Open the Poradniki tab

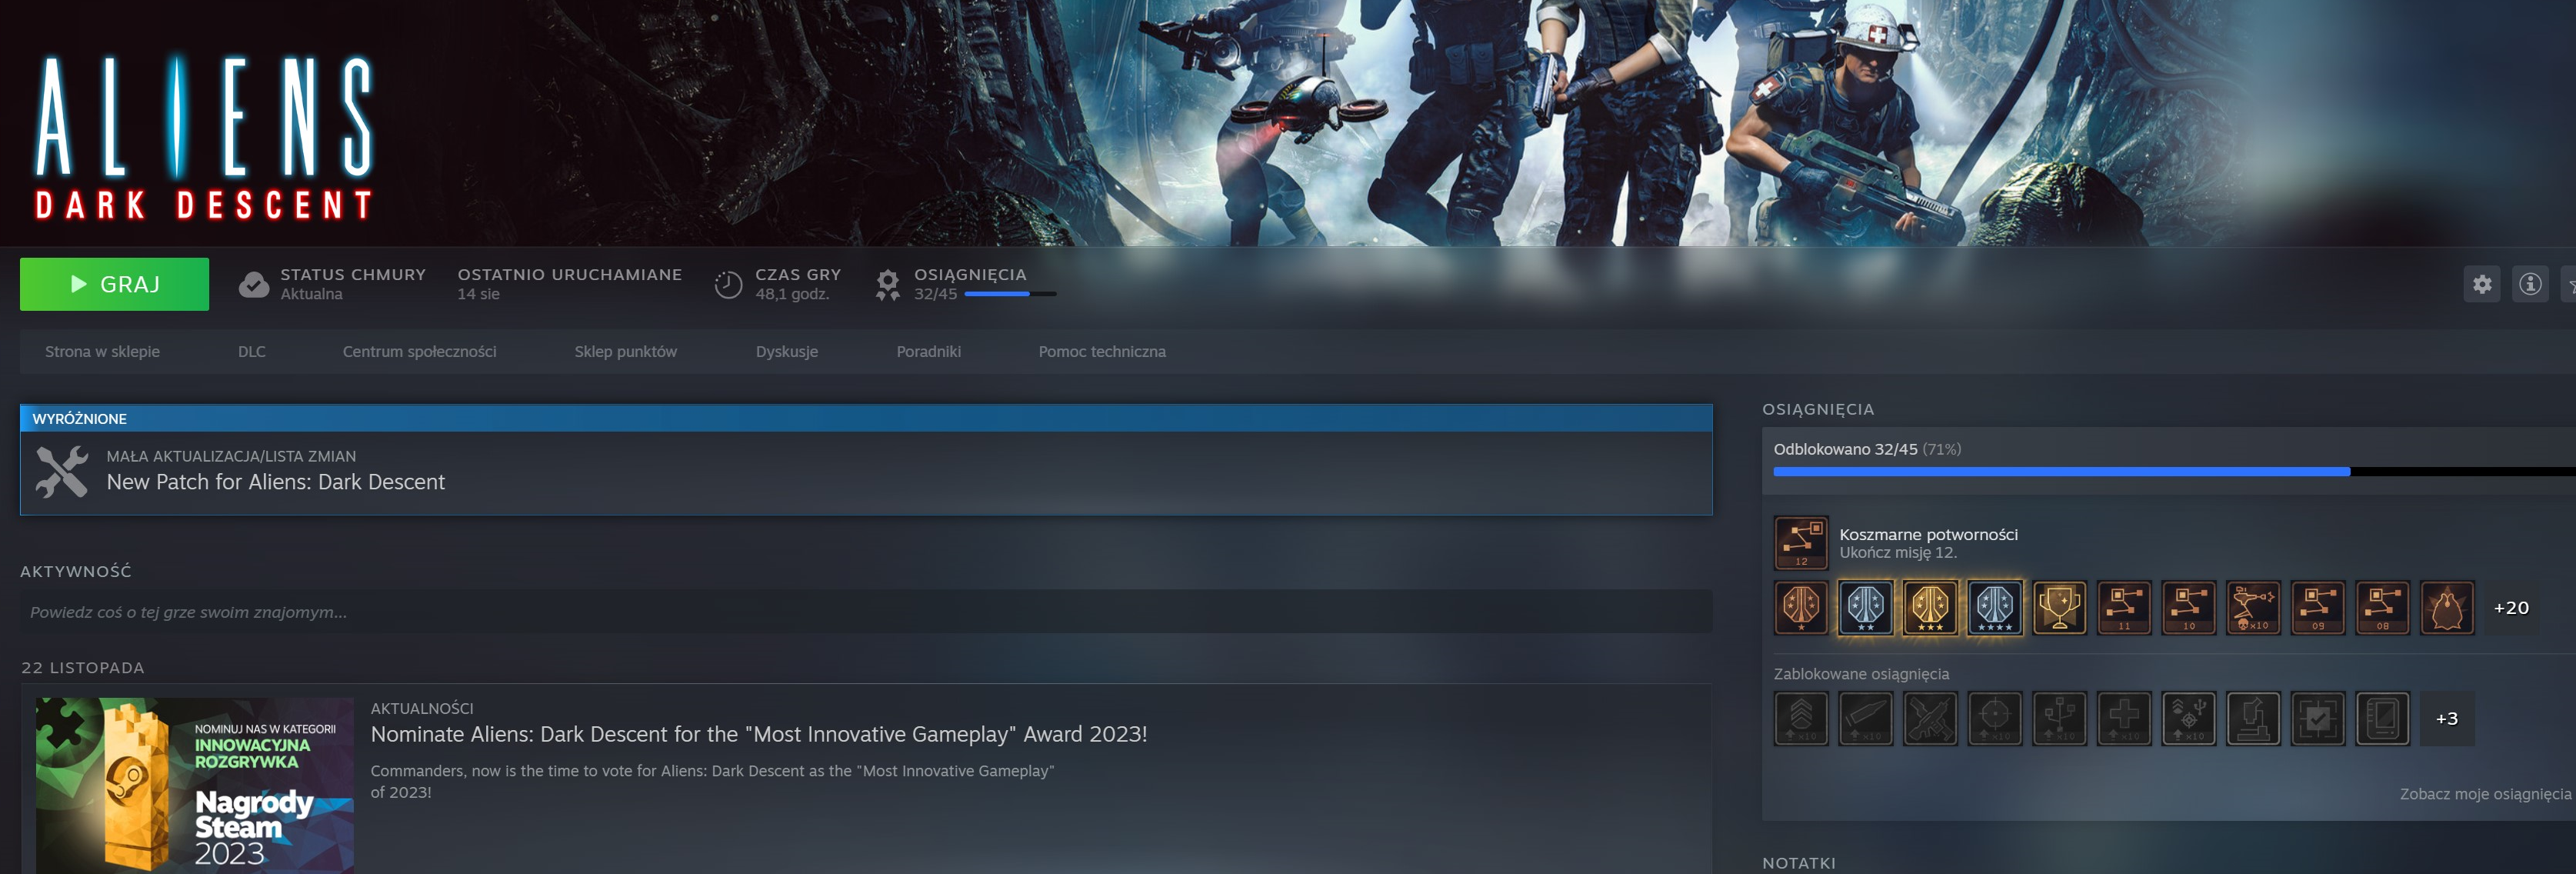click(x=928, y=351)
